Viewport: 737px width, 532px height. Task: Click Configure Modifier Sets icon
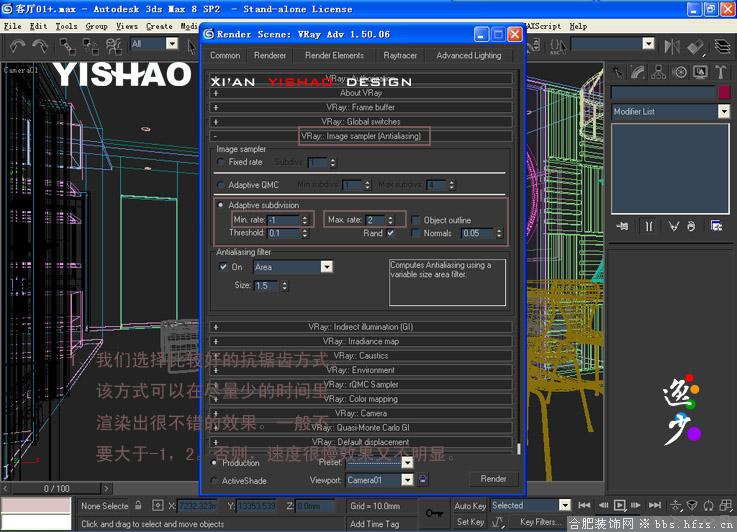(x=716, y=227)
